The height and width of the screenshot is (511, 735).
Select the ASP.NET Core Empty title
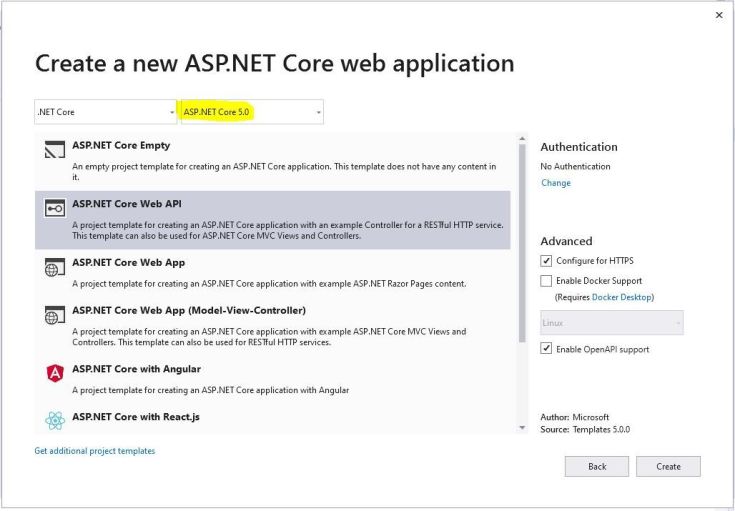click(x=121, y=146)
